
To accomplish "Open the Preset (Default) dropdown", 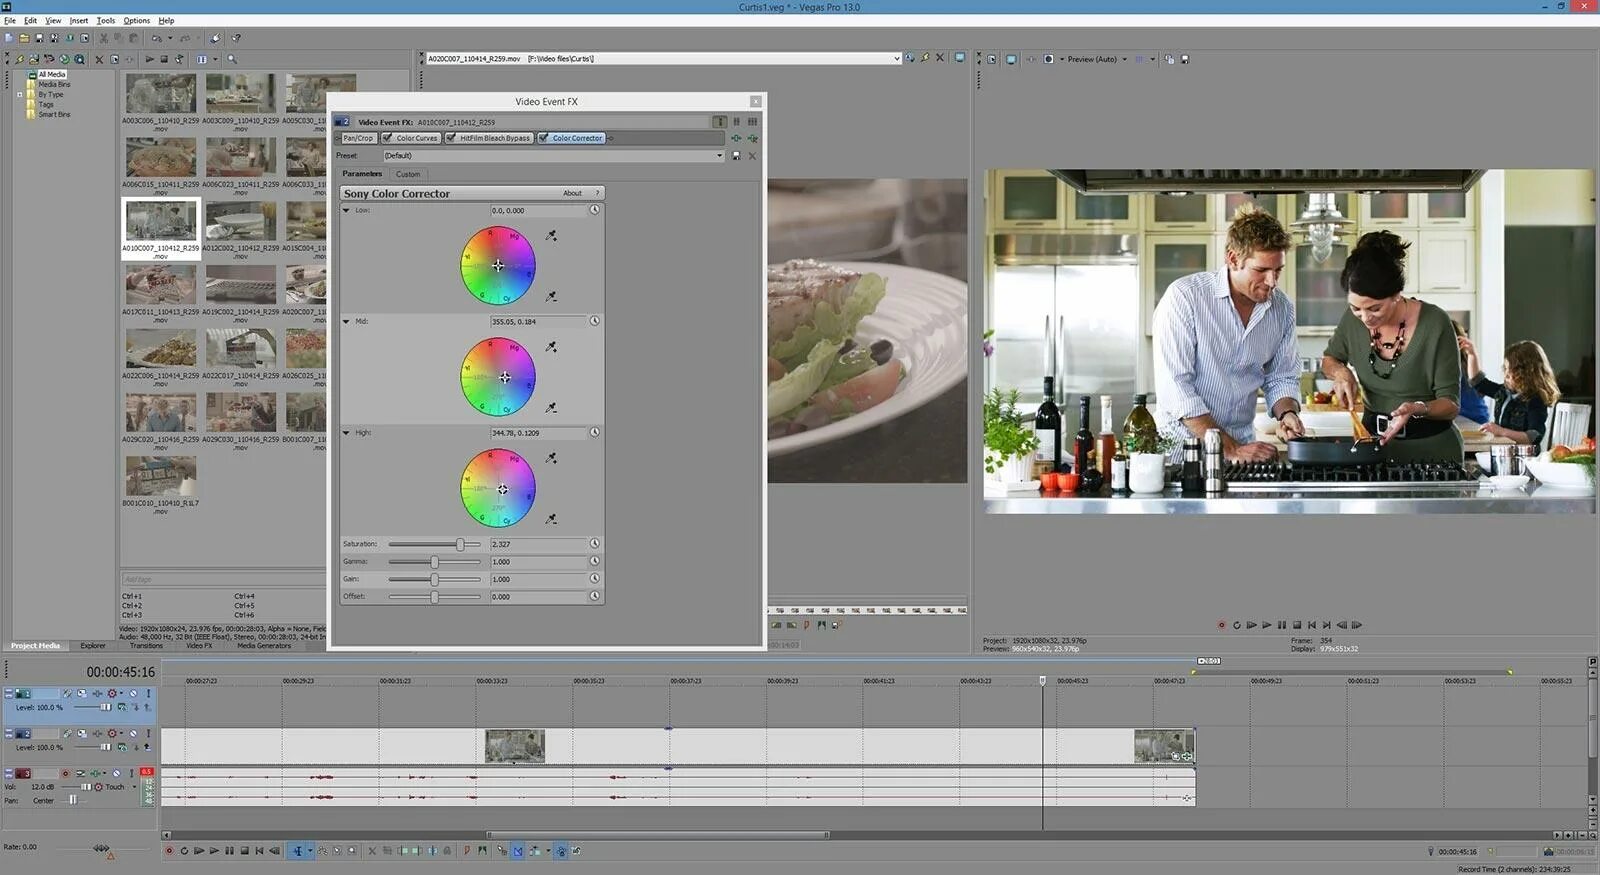I will (720, 155).
